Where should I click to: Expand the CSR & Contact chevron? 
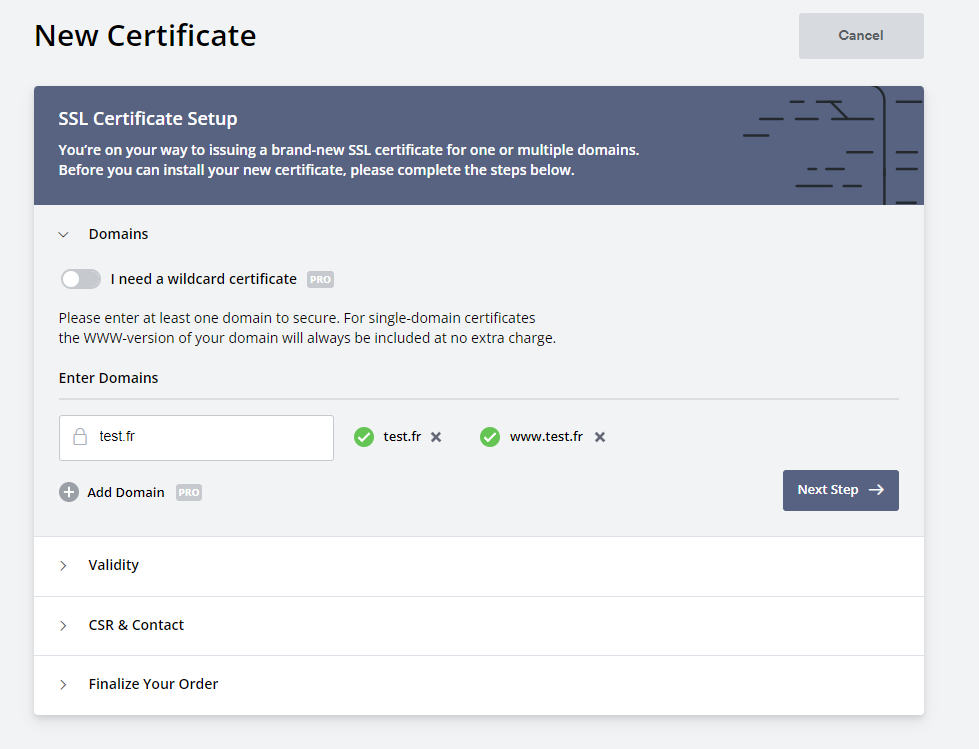coord(64,625)
